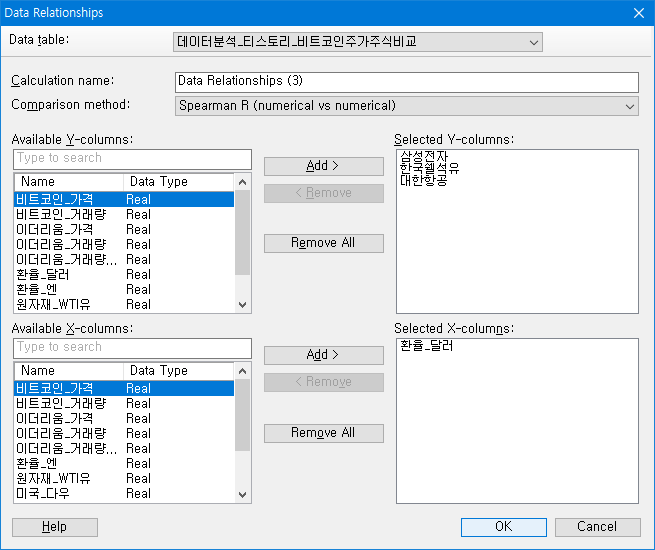655x550 pixels.
Task: Select 비트코인_가격 in Available X-columns
Action: coord(124,389)
